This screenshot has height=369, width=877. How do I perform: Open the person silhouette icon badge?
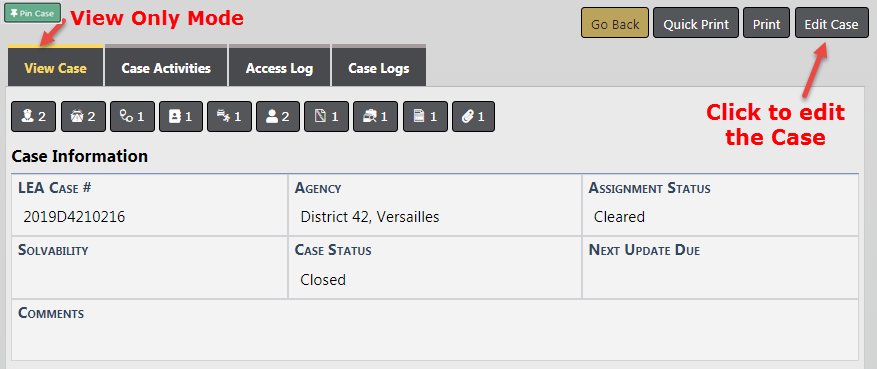click(278, 116)
